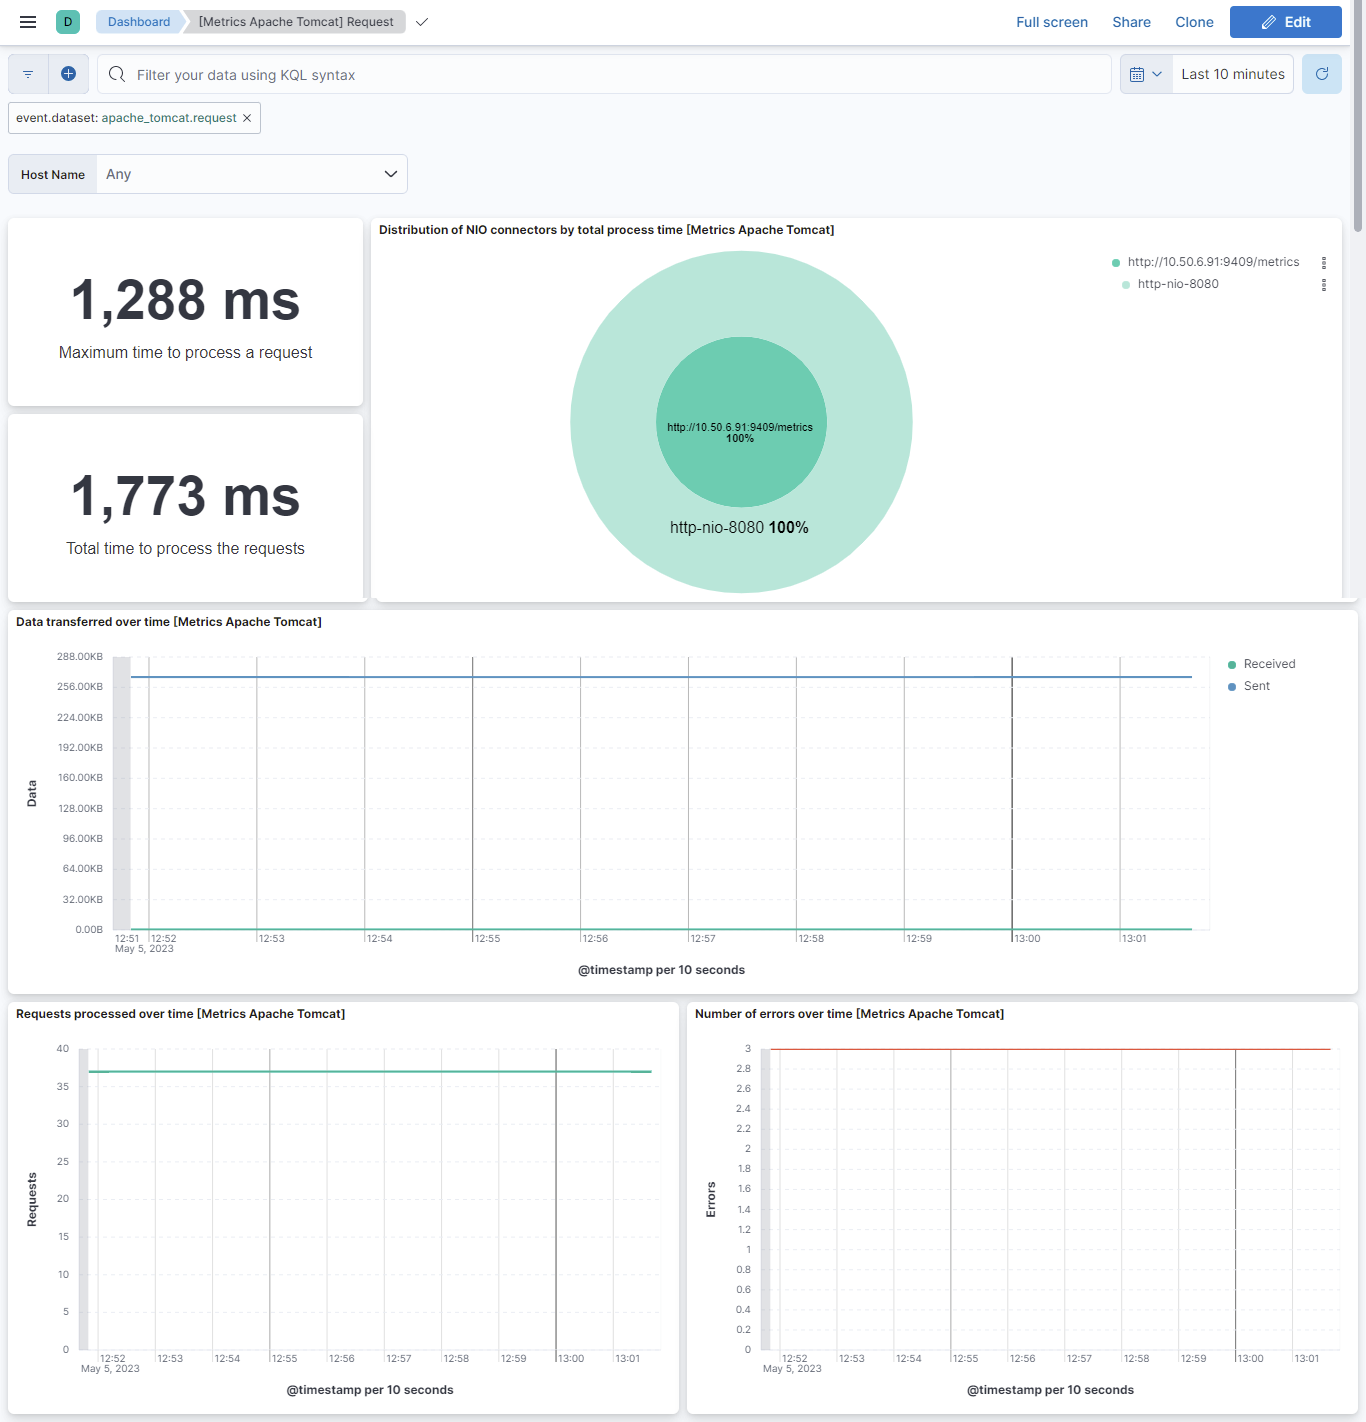Expand the breadcrumb chevron after Request title

[422, 22]
